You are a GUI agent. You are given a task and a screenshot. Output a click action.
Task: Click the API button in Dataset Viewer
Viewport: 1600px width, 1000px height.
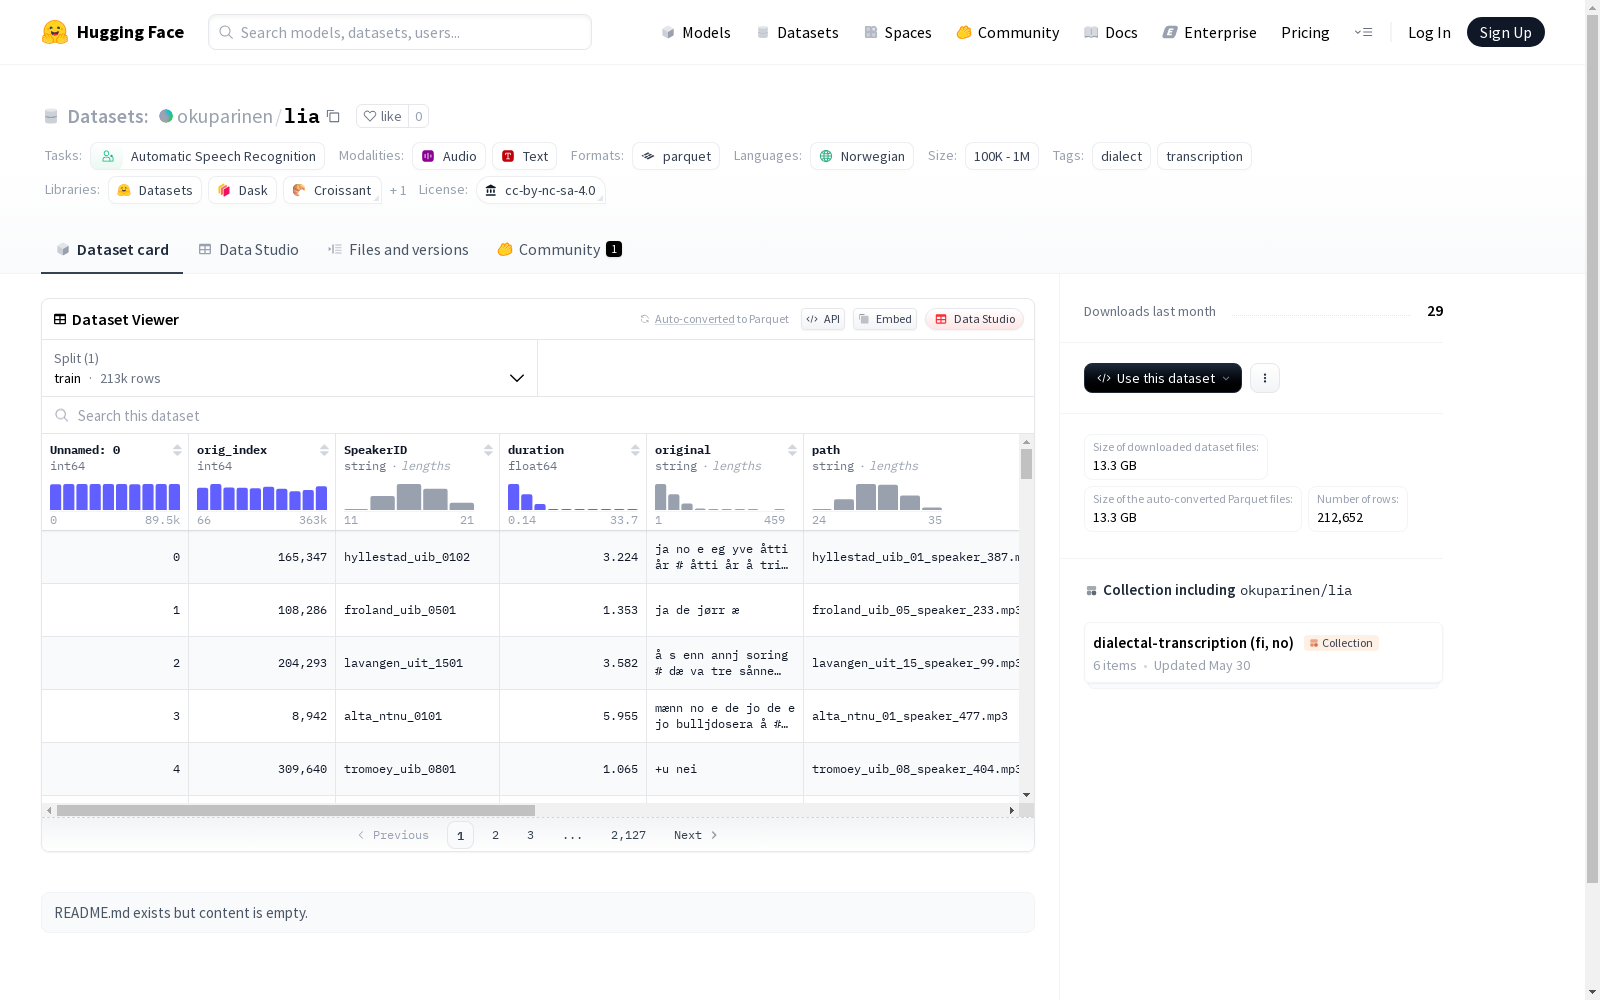pos(823,319)
